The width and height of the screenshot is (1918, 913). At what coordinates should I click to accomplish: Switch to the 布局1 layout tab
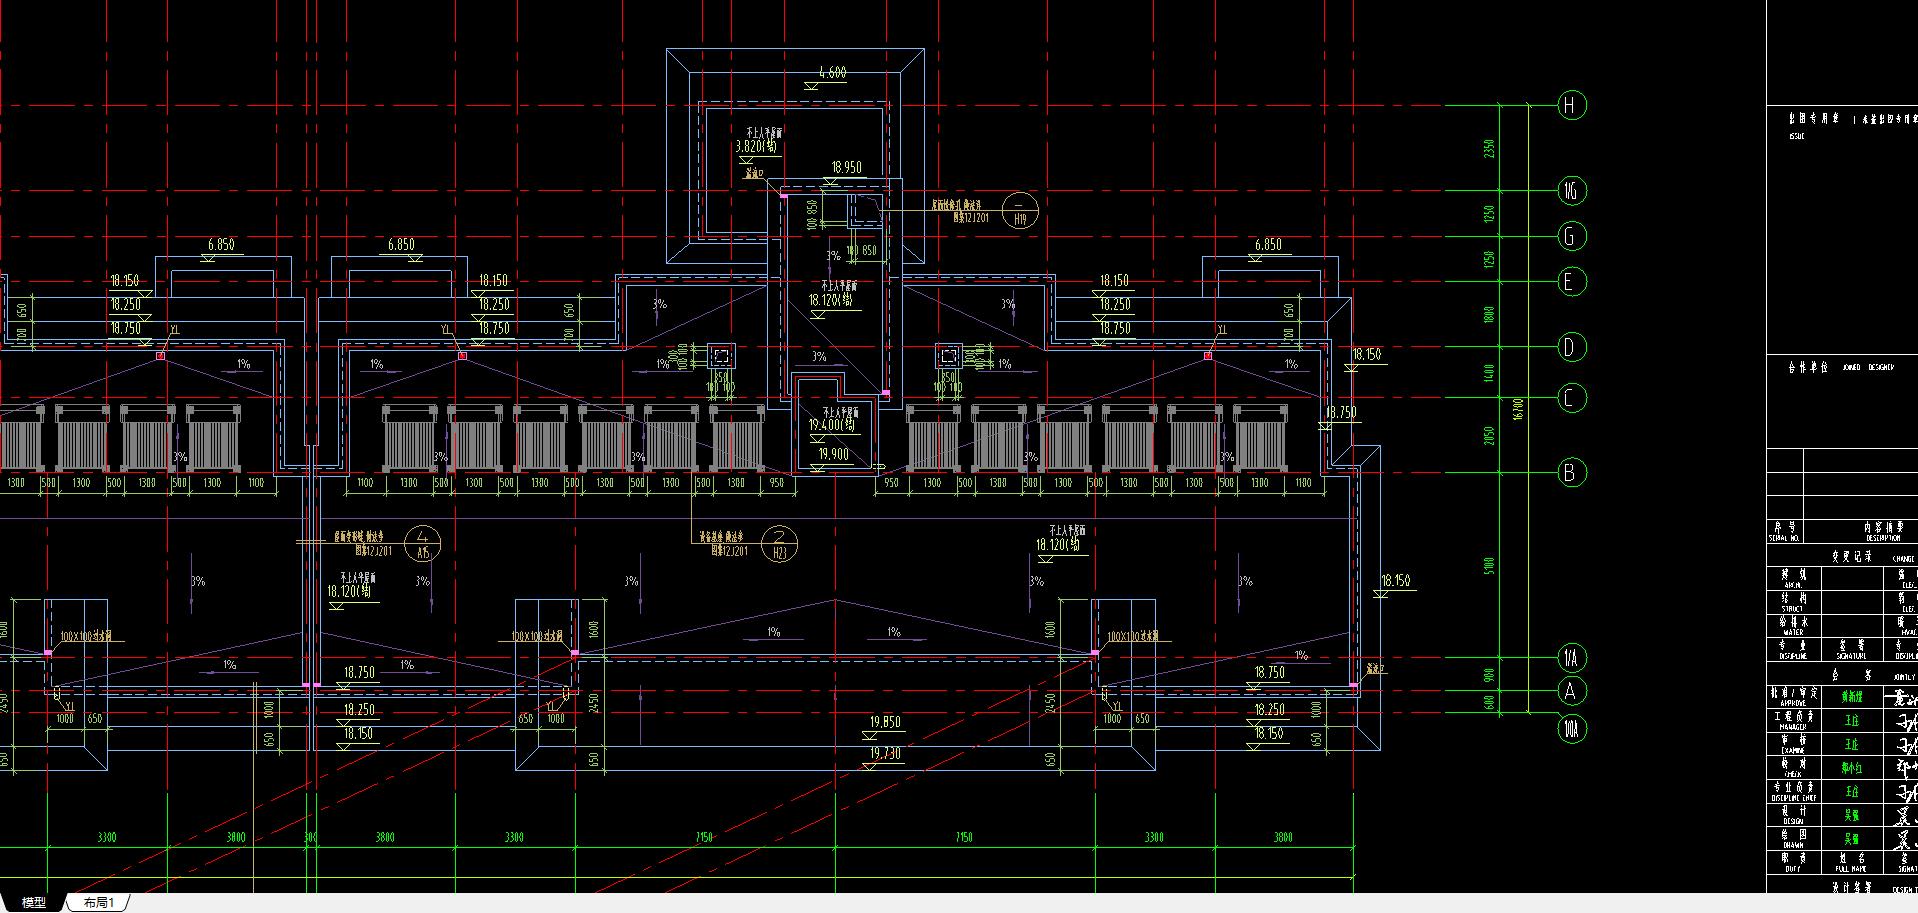click(98, 903)
